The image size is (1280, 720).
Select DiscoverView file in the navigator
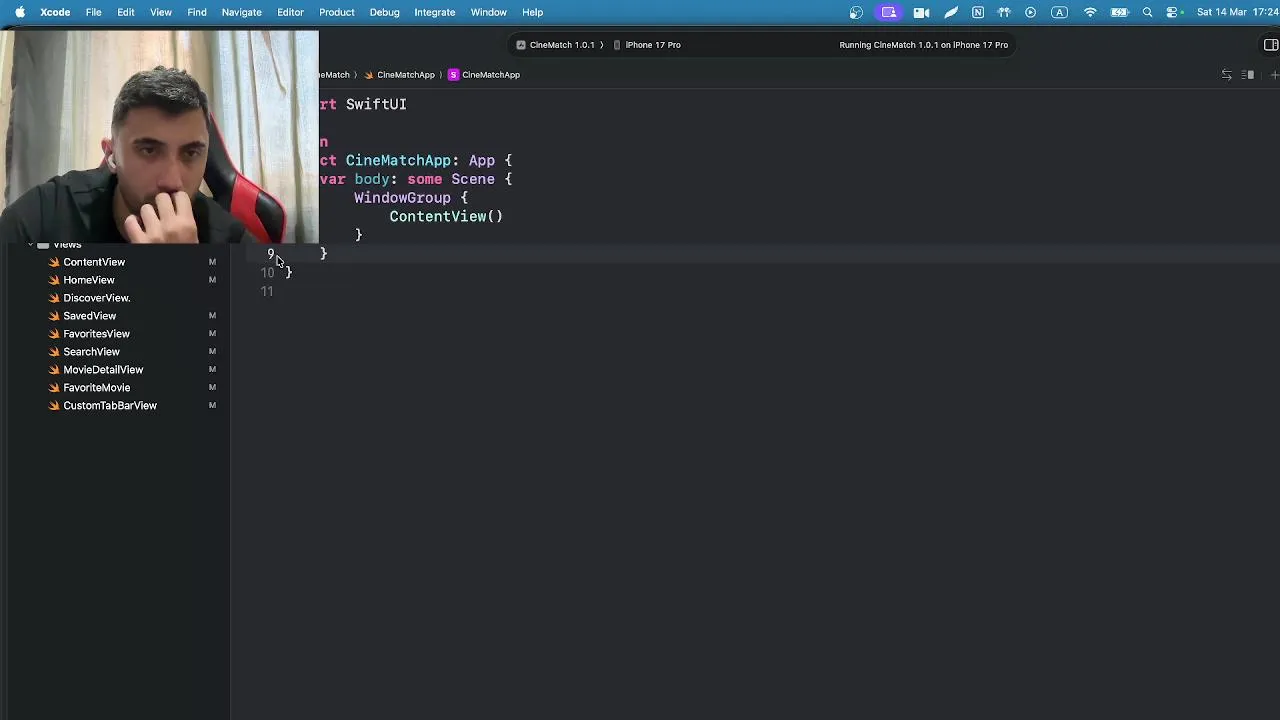(97, 298)
